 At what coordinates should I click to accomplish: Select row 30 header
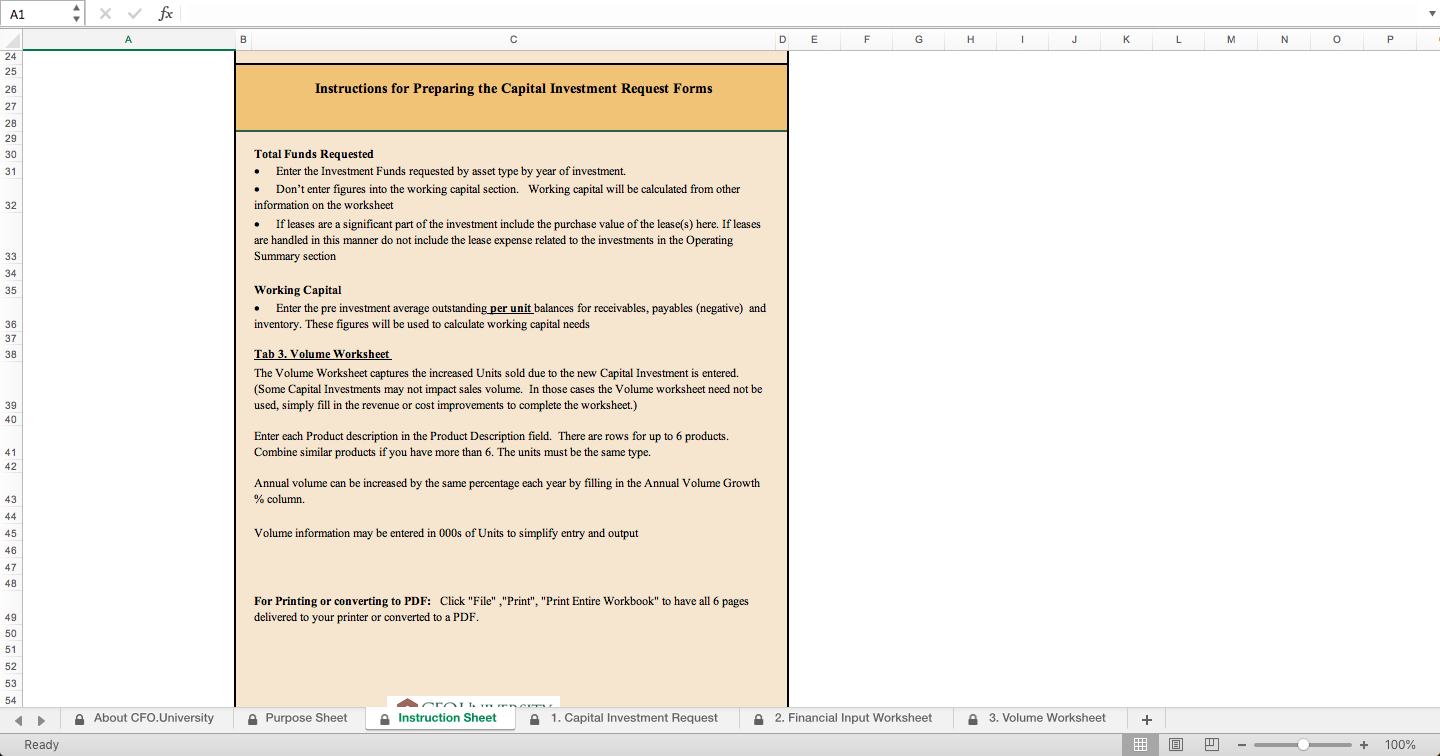click(11, 155)
